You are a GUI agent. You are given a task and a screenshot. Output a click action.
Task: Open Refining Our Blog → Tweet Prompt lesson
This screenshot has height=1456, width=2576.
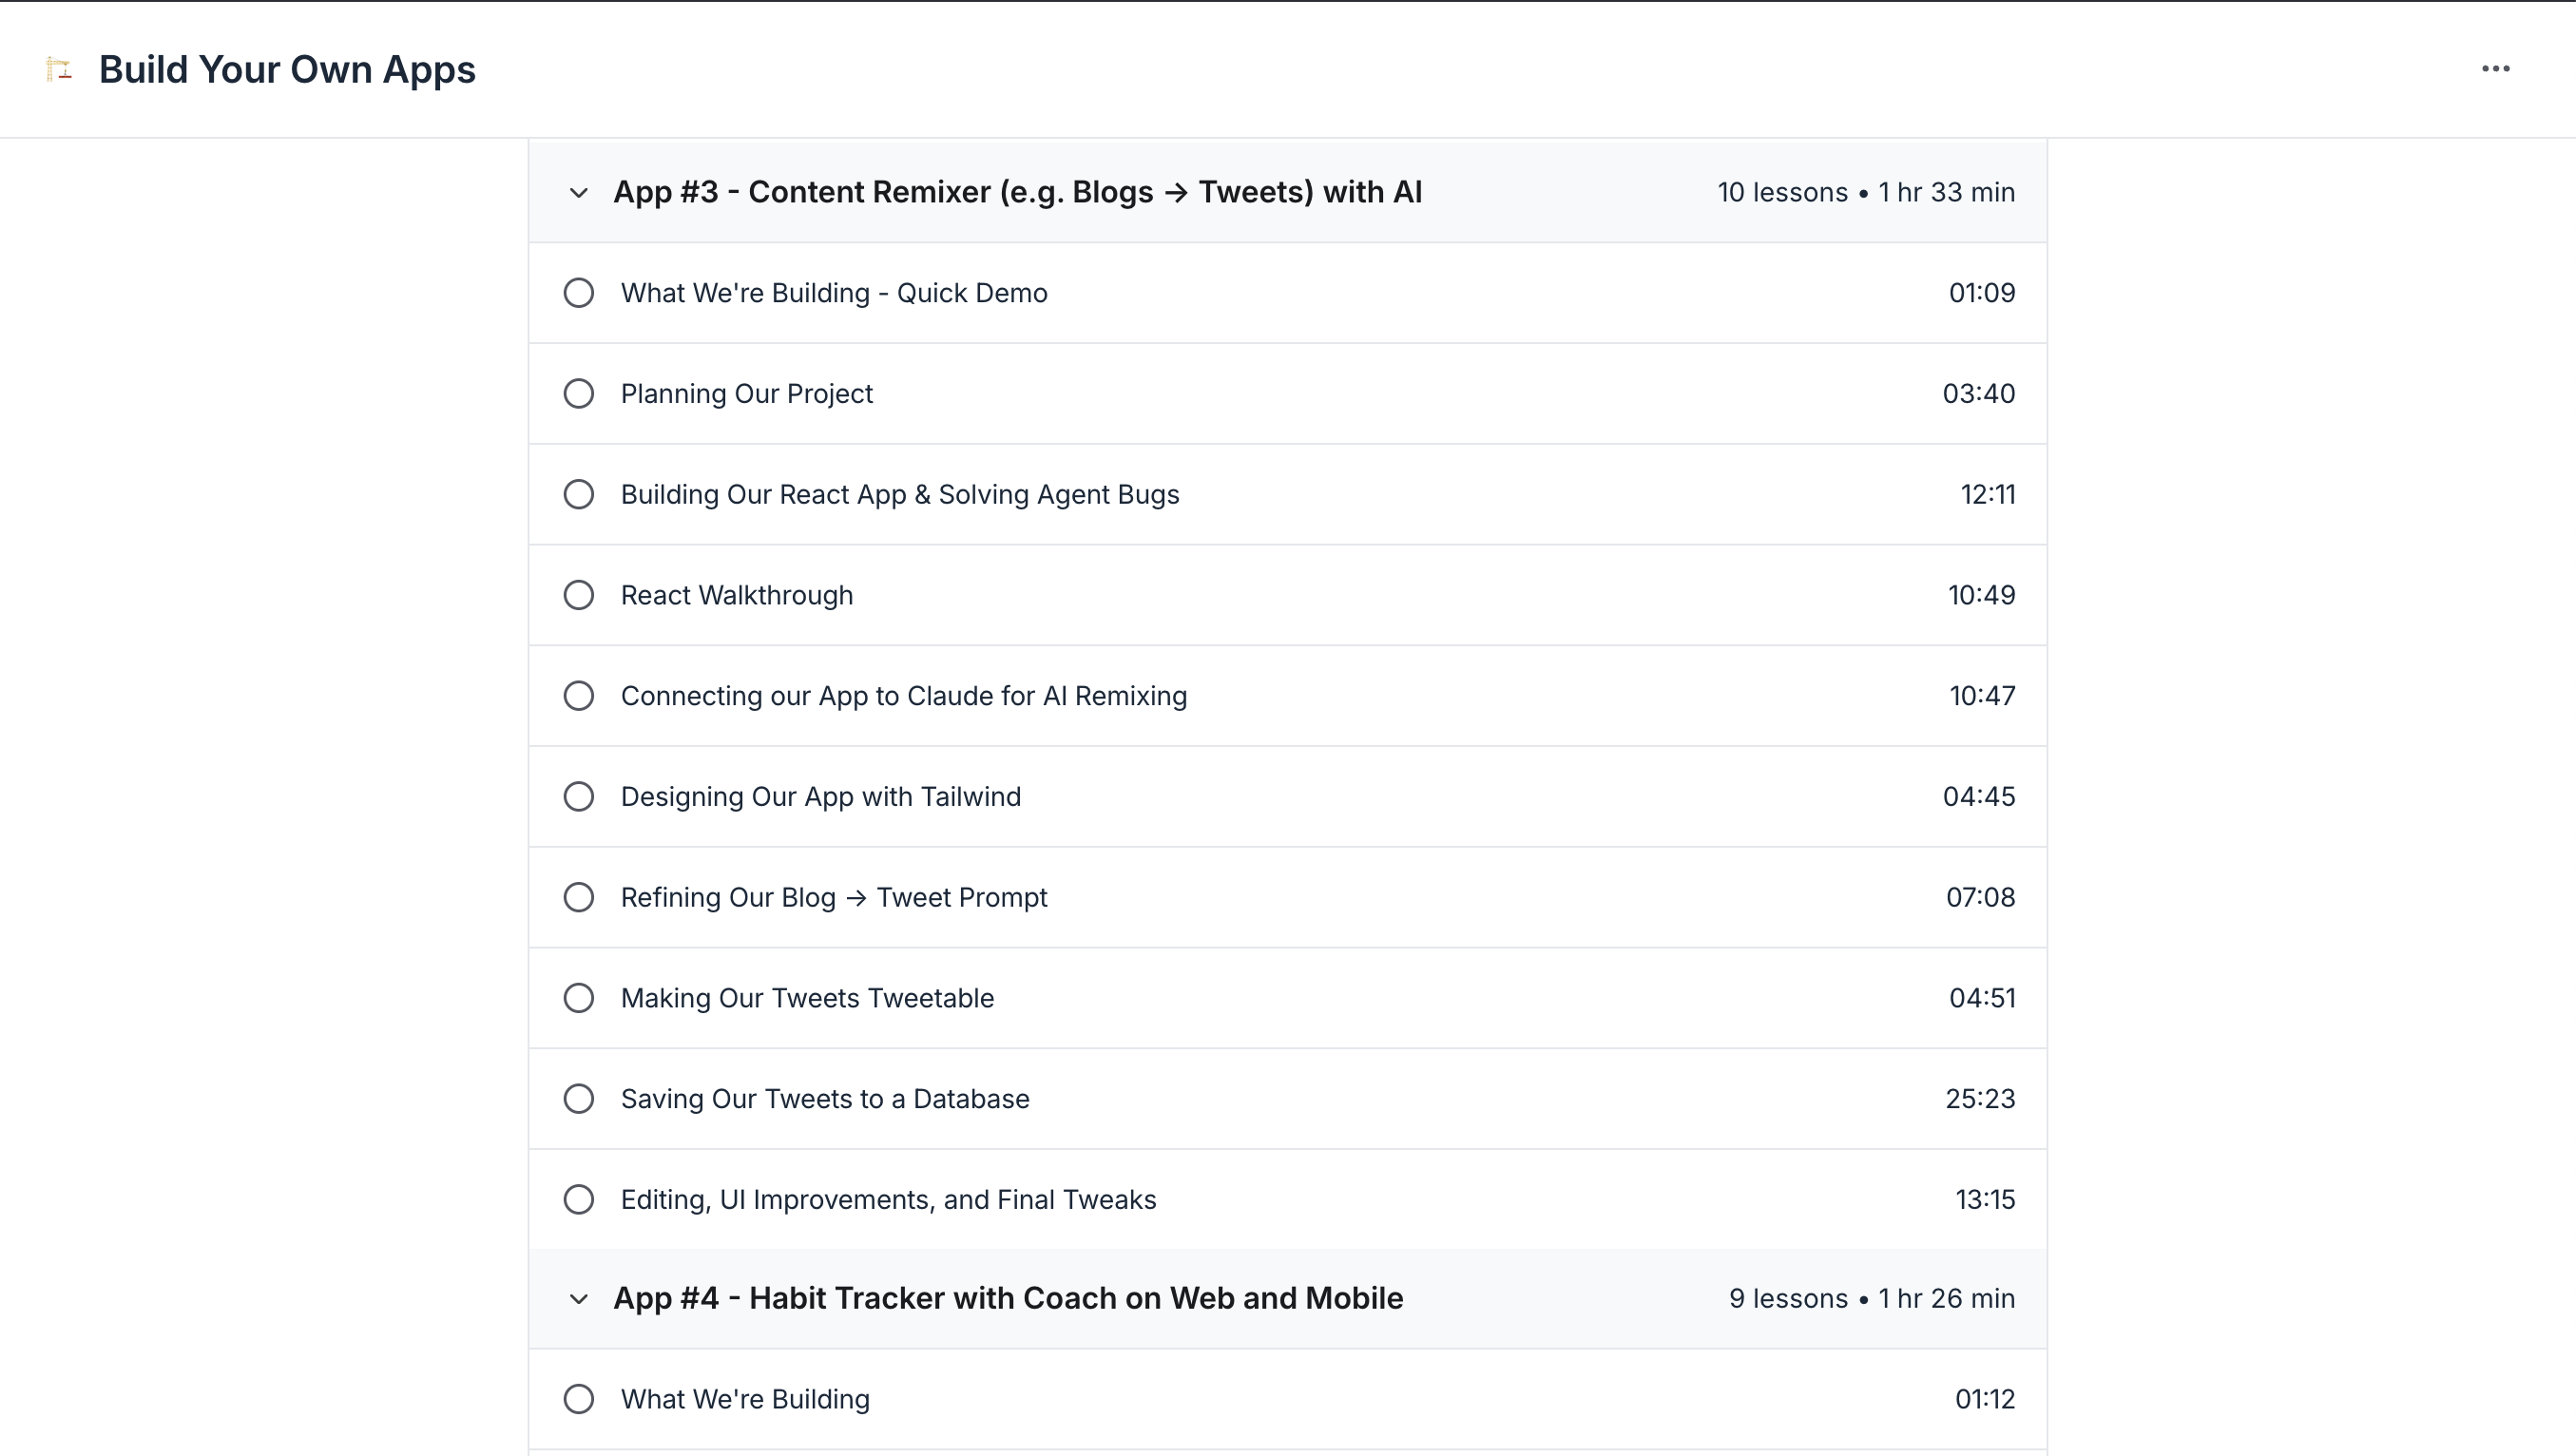(x=833, y=897)
